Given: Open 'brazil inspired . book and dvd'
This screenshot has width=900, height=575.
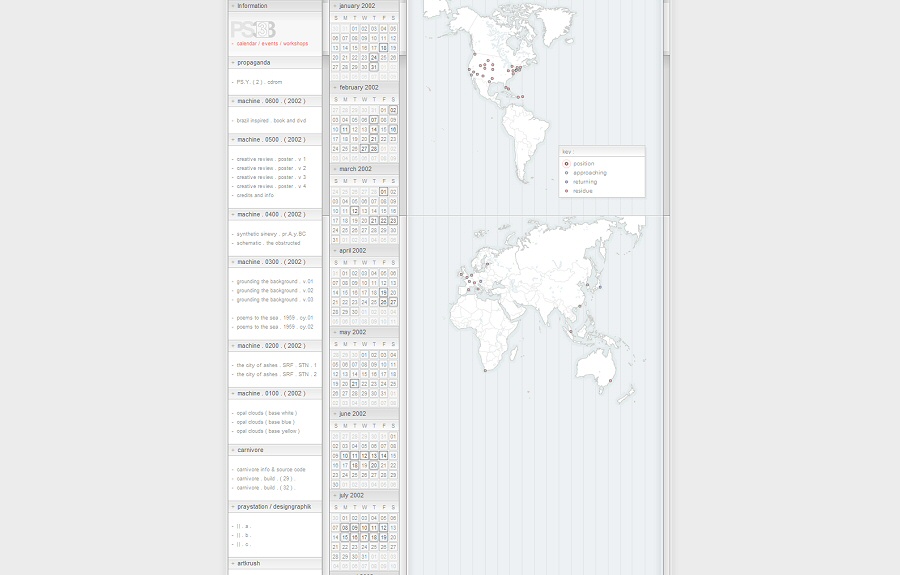Looking at the screenshot, I should click(x=271, y=120).
